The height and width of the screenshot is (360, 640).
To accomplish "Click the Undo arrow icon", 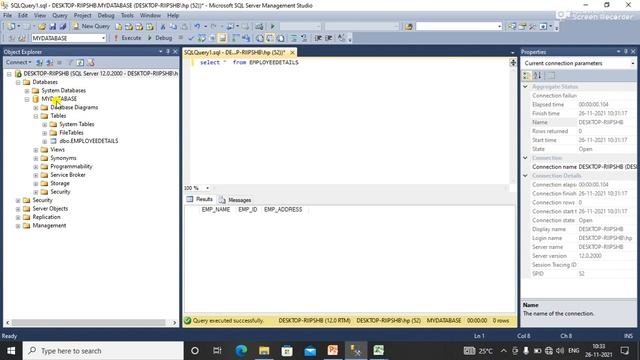I will (197, 27).
